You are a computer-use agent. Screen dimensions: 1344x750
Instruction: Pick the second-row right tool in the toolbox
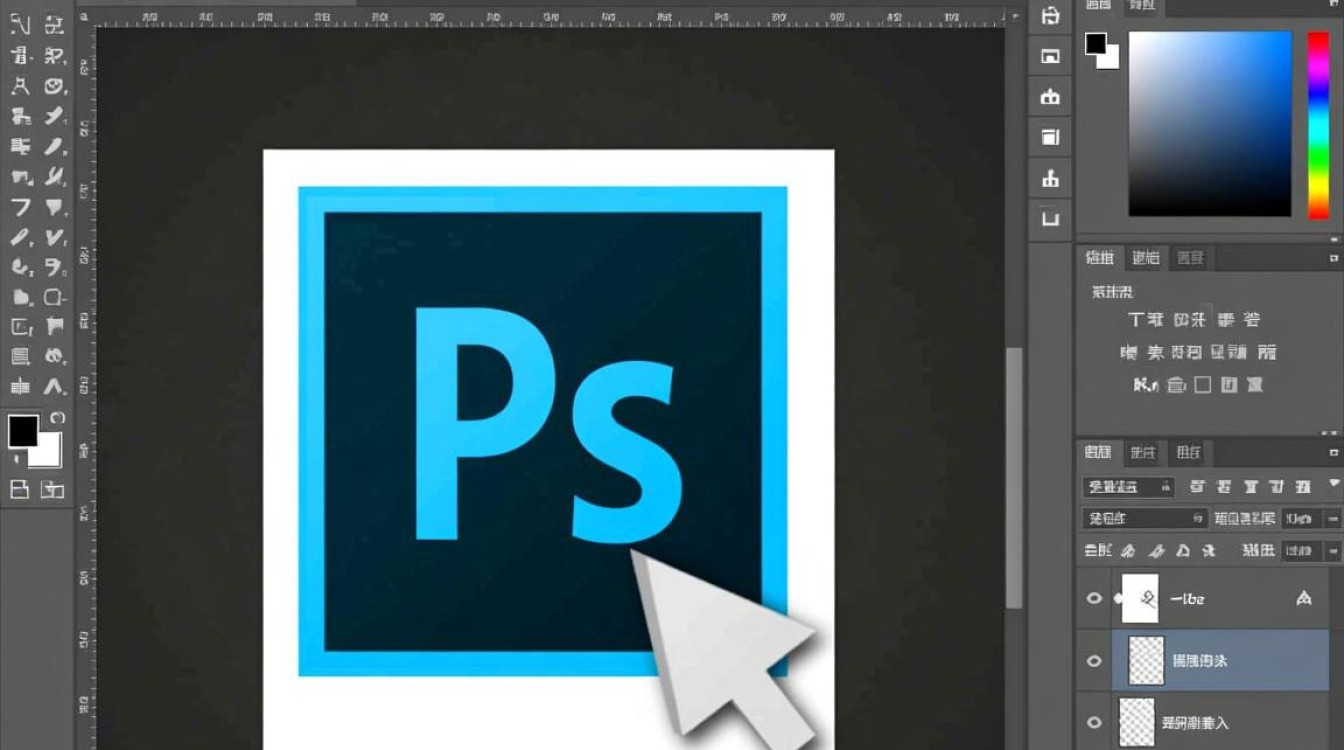click(x=54, y=56)
